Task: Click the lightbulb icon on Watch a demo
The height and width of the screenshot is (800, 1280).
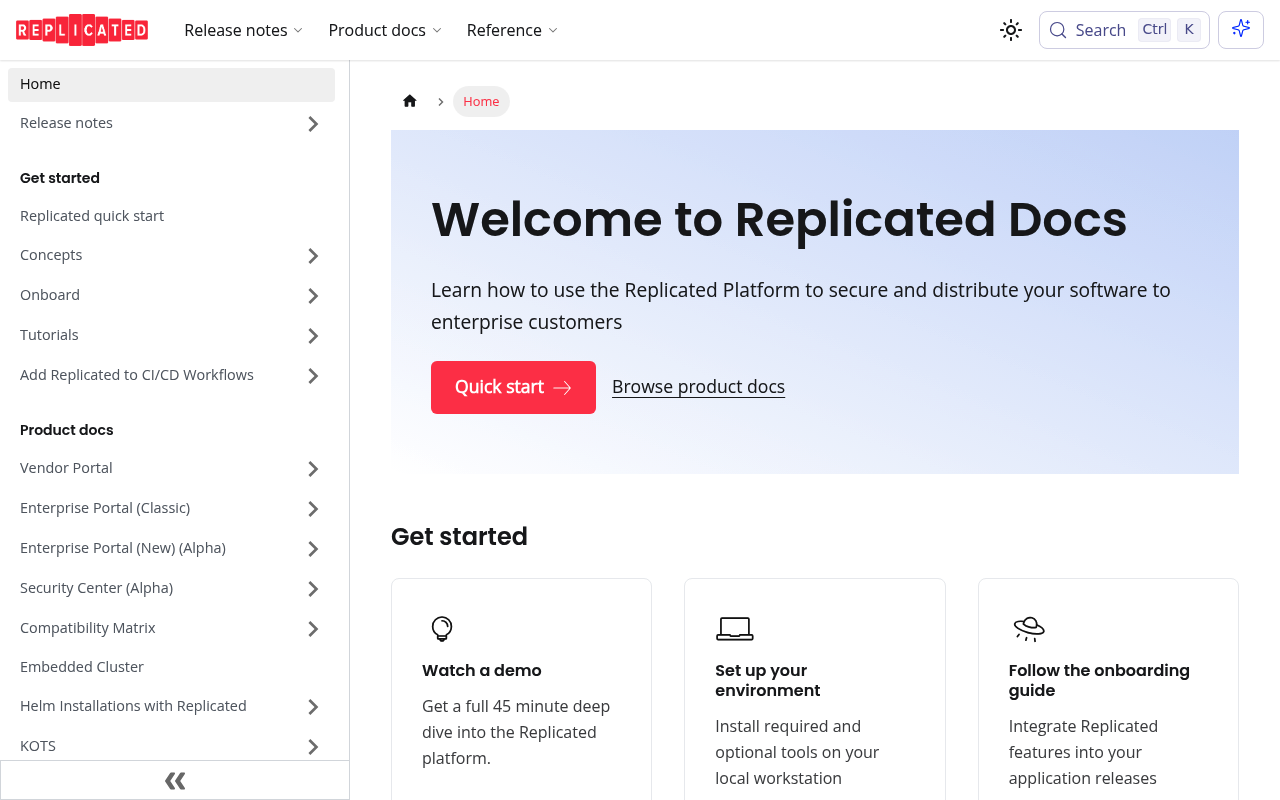Action: 442,628
